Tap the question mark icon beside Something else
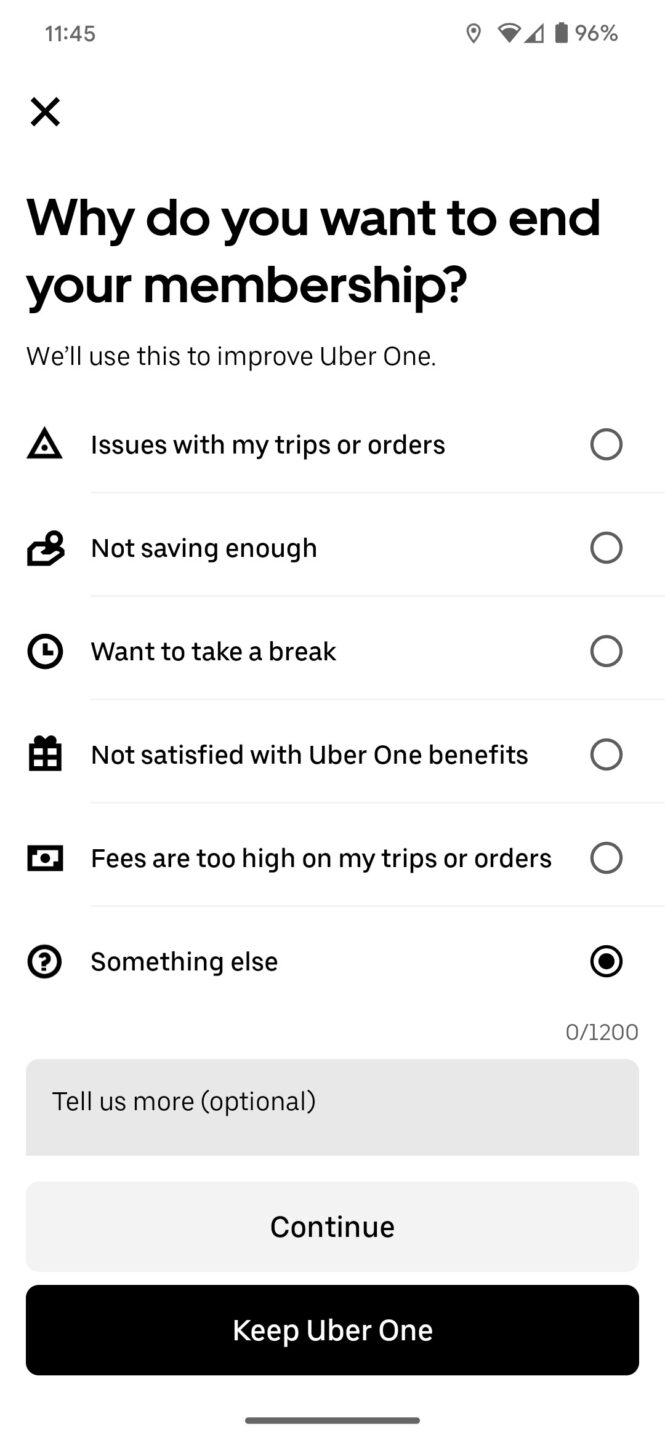 pos(45,961)
